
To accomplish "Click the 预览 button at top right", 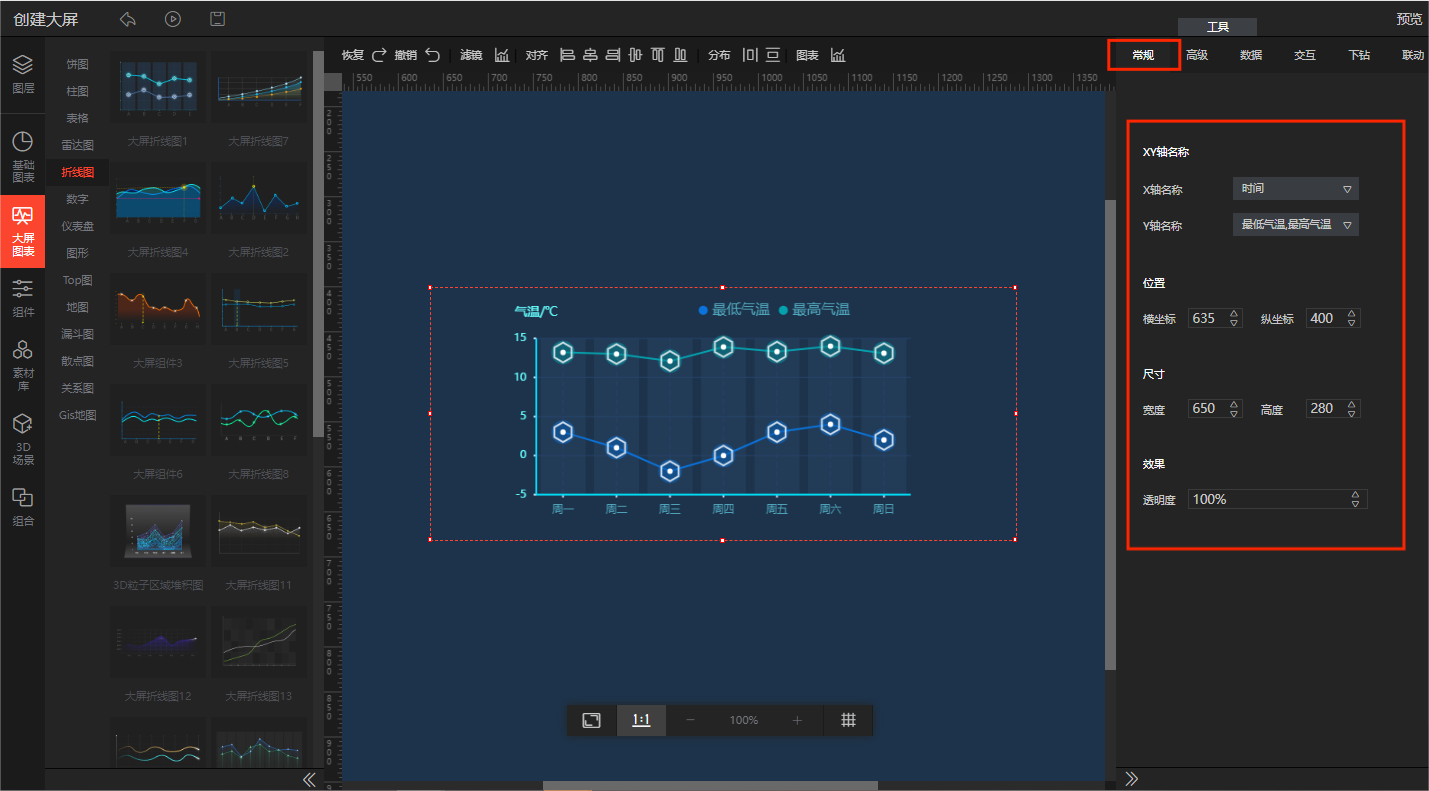I will tap(1409, 19).
